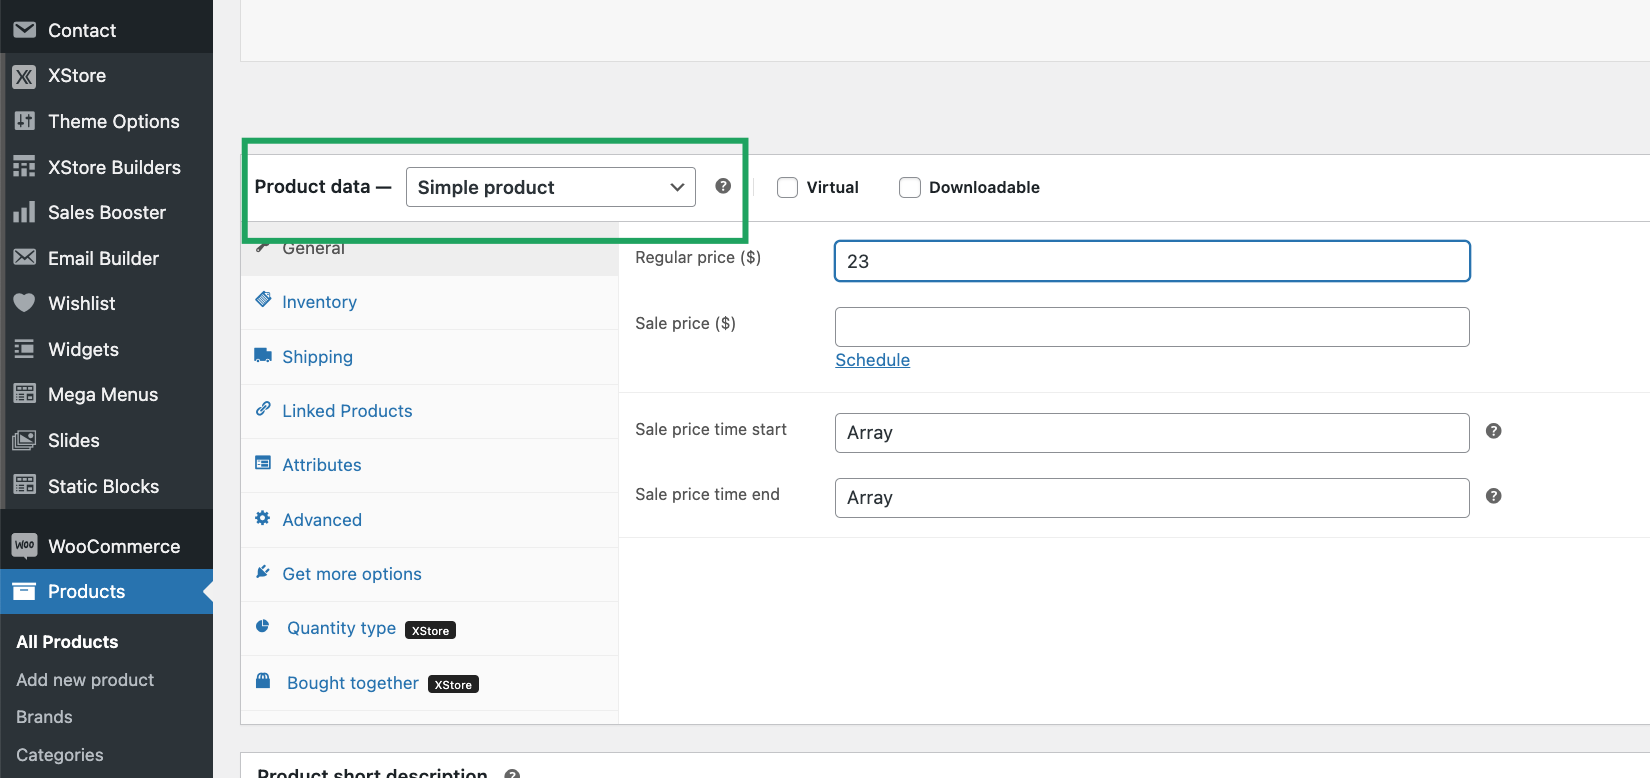The height and width of the screenshot is (778, 1650).
Task: Click the Sale price time start field
Action: coord(1152,433)
